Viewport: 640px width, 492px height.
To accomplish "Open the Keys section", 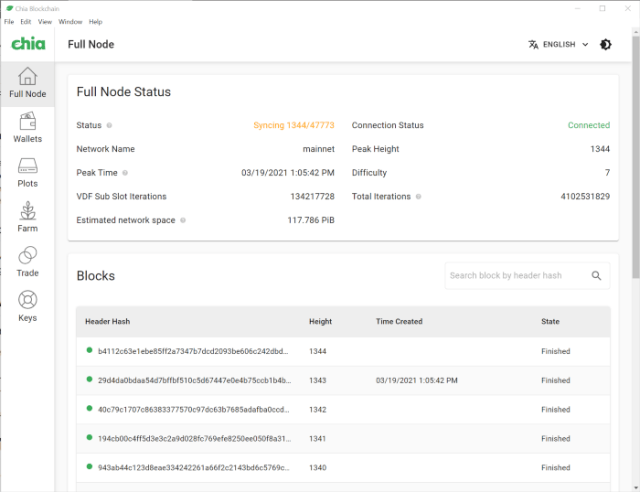I will (27, 306).
